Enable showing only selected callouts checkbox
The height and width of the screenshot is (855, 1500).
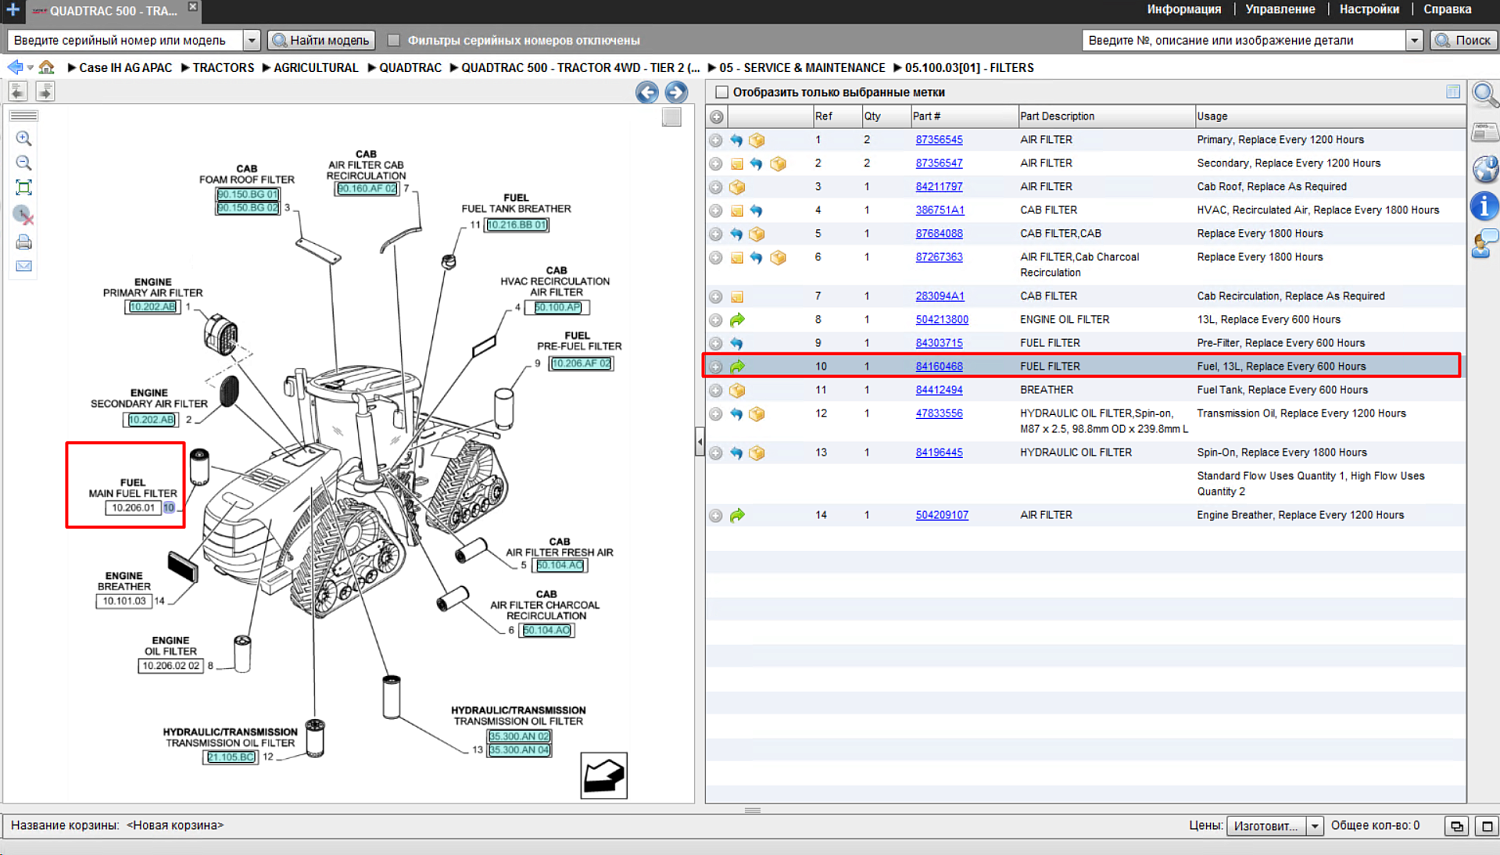click(x=722, y=92)
